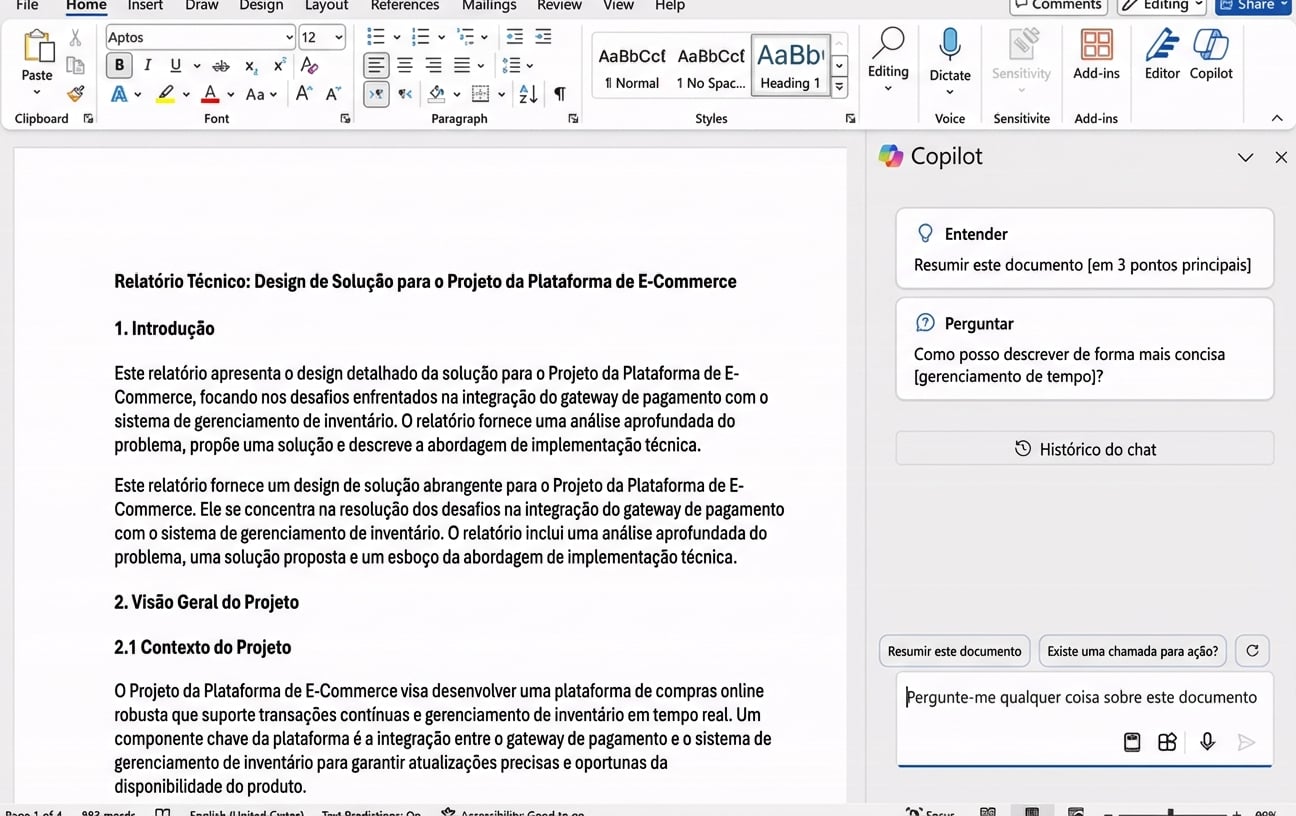The width and height of the screenshot is (1296, 816).
Task: Toggle Bold formatting
Action: pos(119,65)
